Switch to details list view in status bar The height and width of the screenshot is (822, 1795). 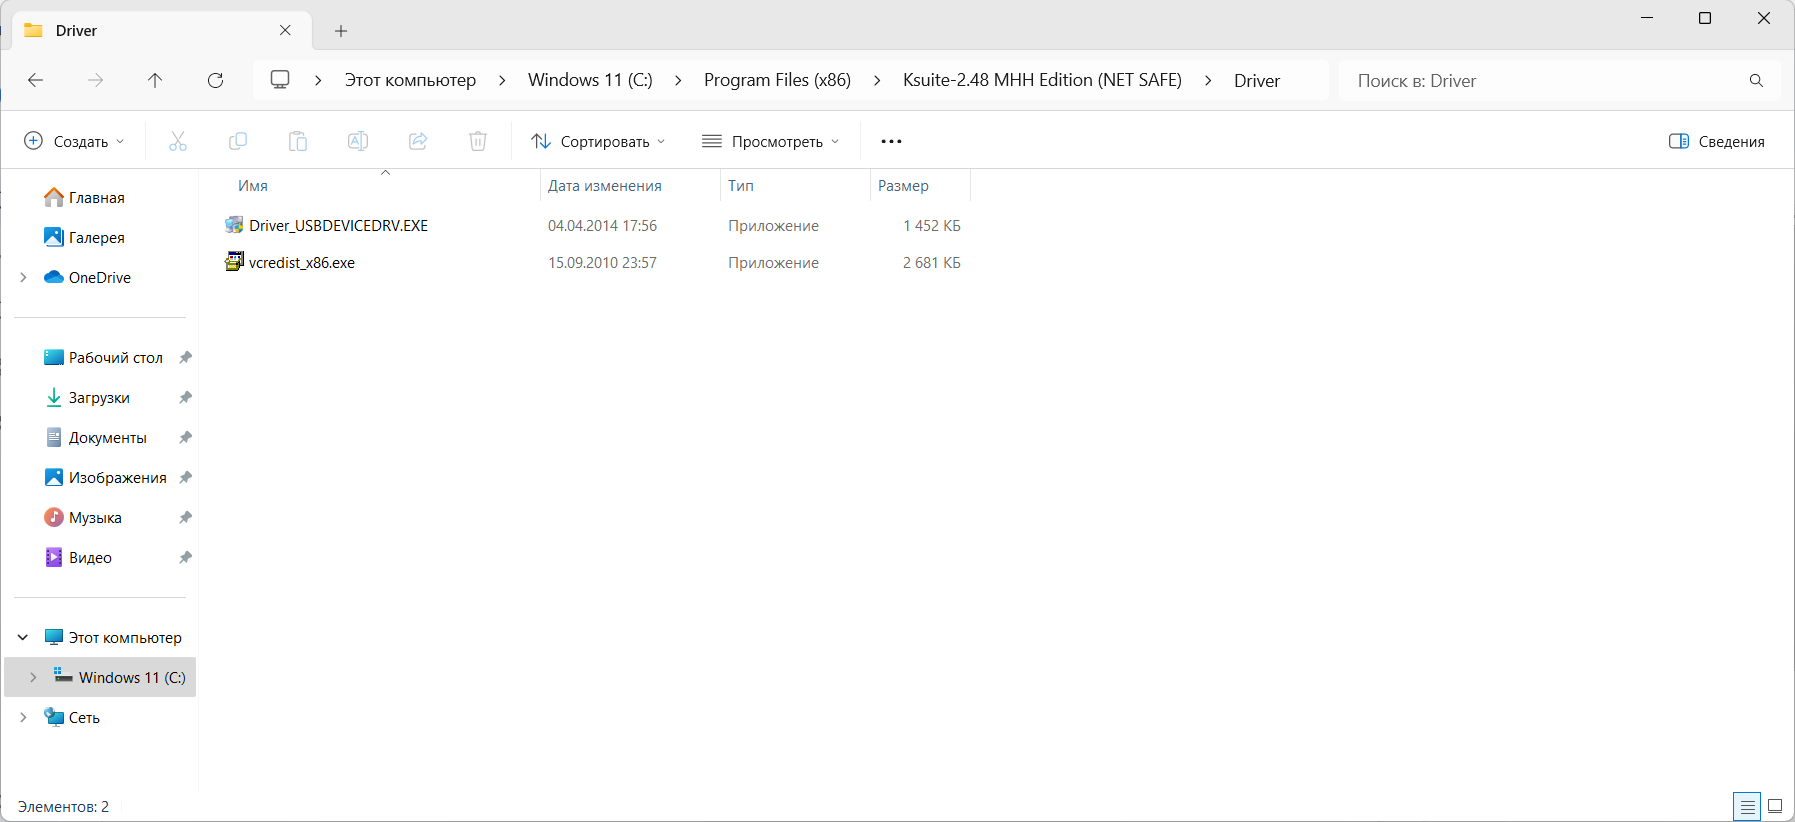click(x=1747, y=806)
